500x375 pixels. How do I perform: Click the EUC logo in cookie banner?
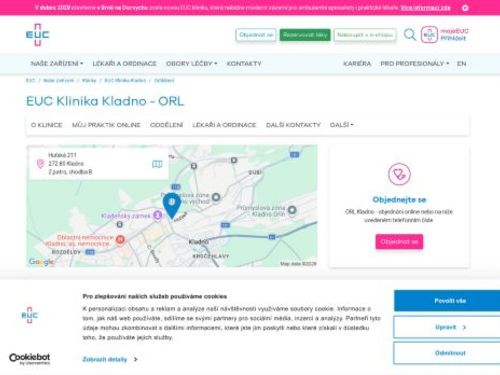tap(30, 315)
